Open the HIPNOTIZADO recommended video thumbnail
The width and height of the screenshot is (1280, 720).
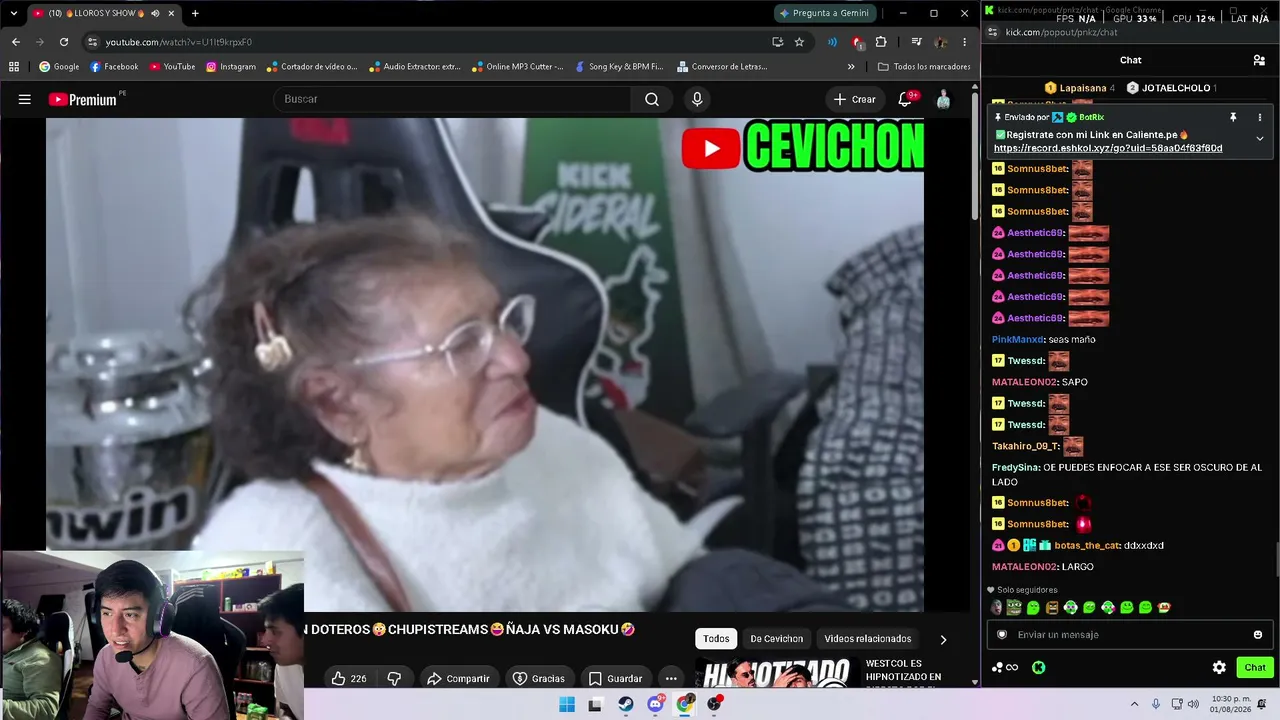777,671
